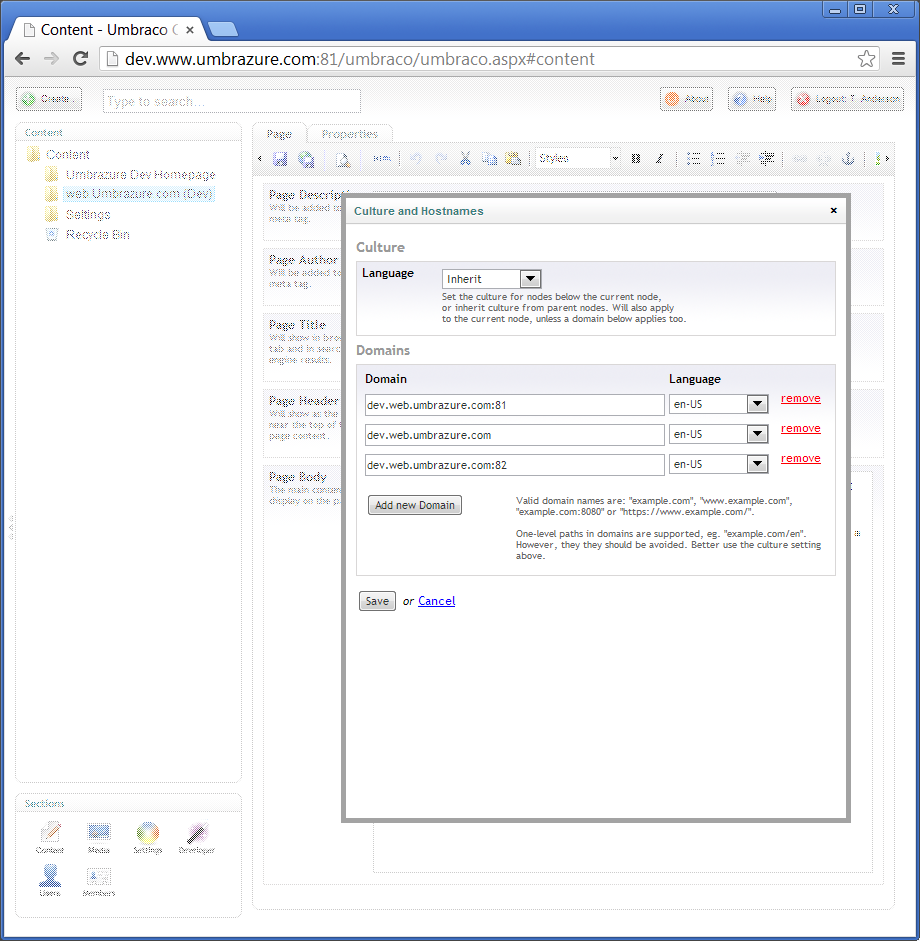Click the Add new Domain button
This screenshot has width=920, height=941.
tap(414, 505)
